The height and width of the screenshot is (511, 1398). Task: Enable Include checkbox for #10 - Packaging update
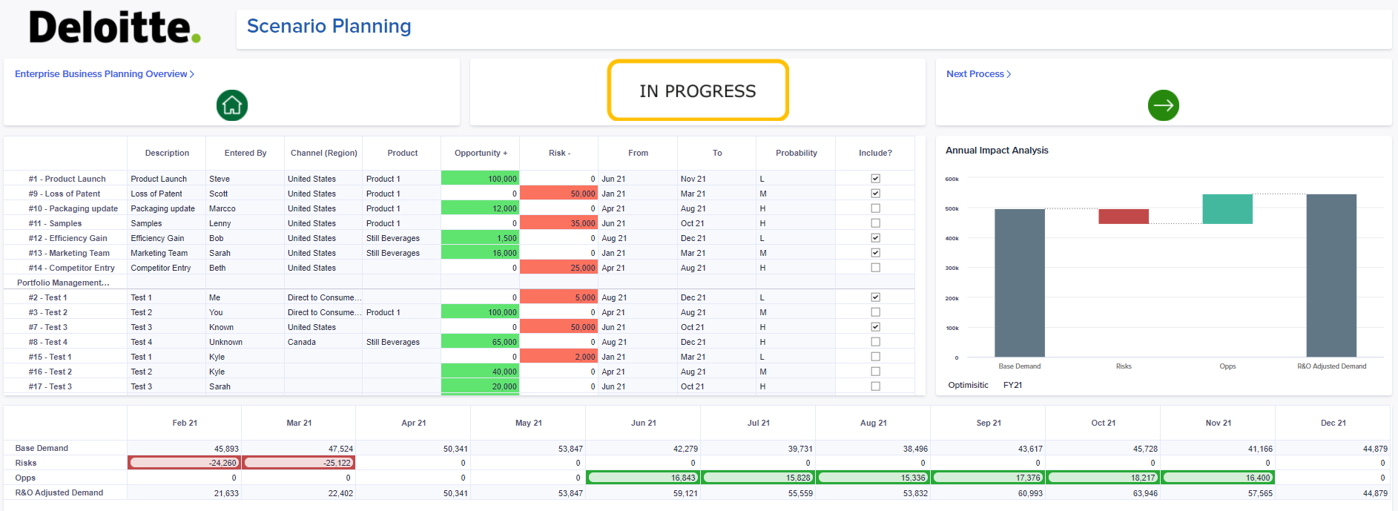(x=875, y=208)
